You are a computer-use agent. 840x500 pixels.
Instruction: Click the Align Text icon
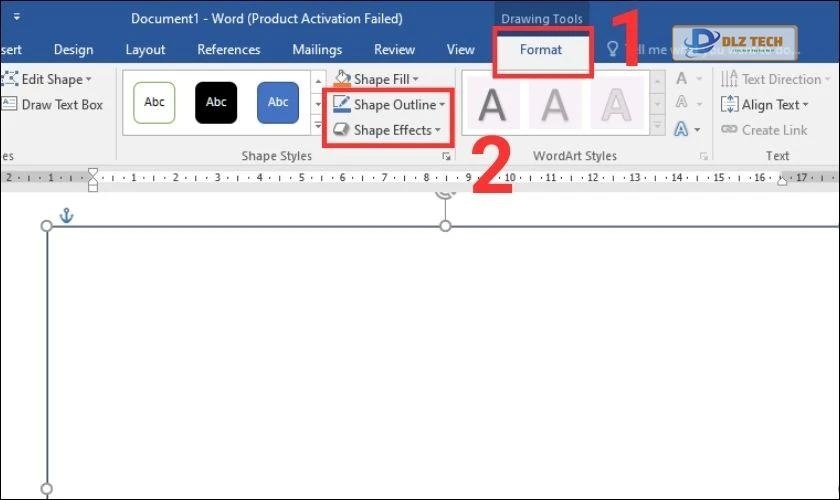[x=729, y=104]
